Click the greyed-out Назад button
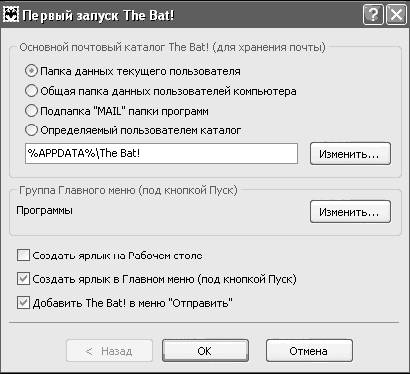This screenshot has height=374, width=410. pos(109,351)
